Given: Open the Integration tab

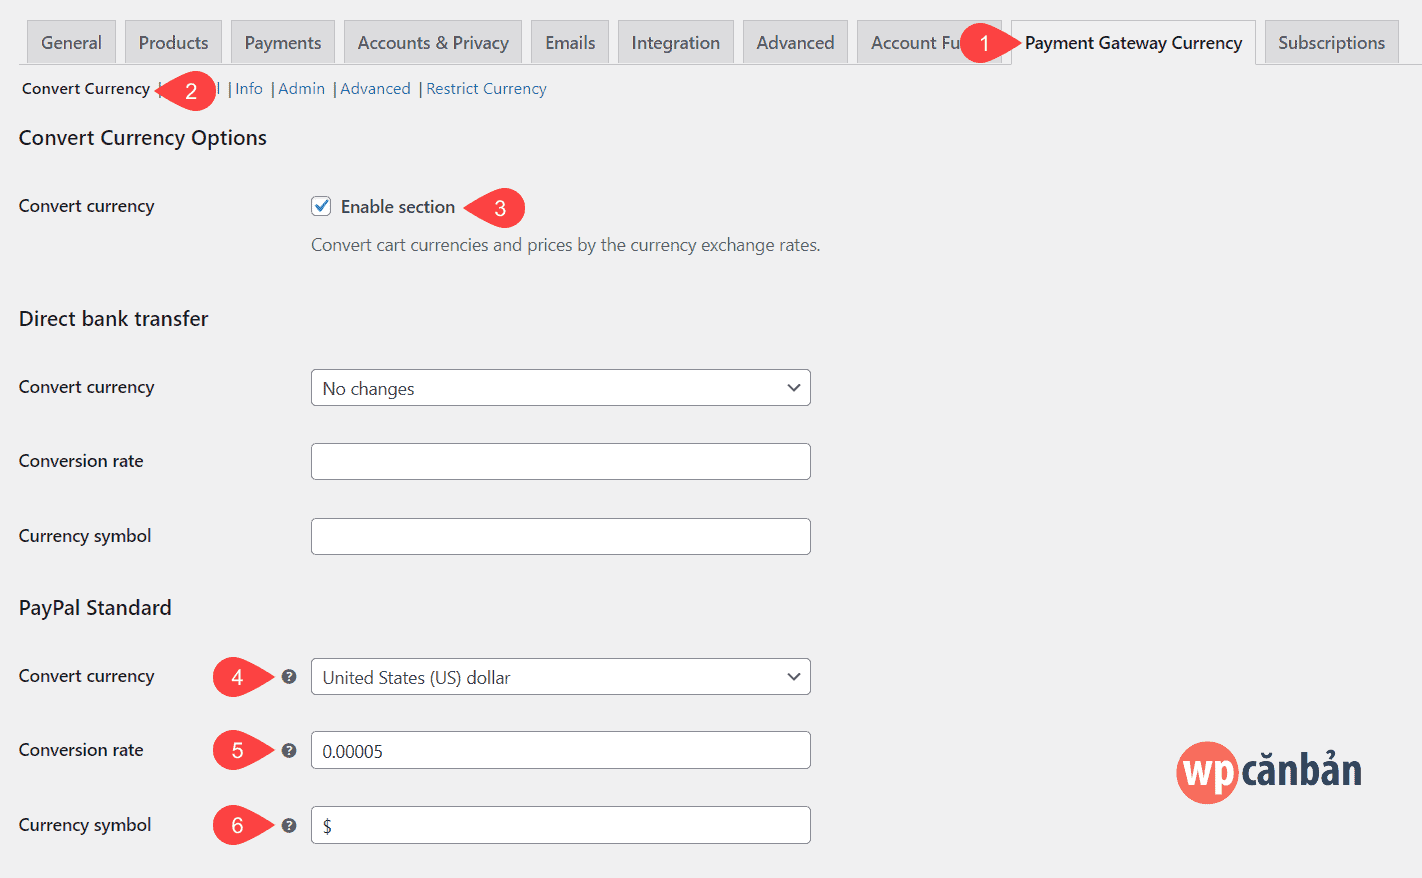Looking at the screenshot, I should coord(675,42).
